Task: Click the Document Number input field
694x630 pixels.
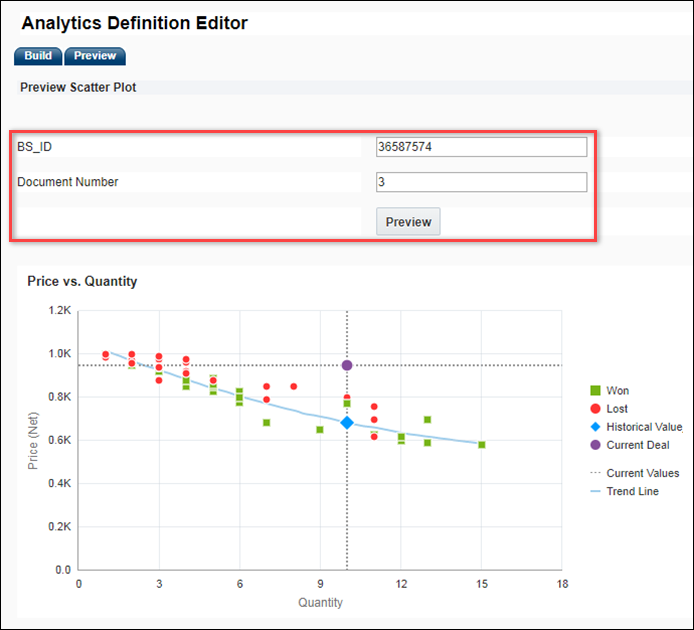Action: pyautogui.click(x=481, y=182)
